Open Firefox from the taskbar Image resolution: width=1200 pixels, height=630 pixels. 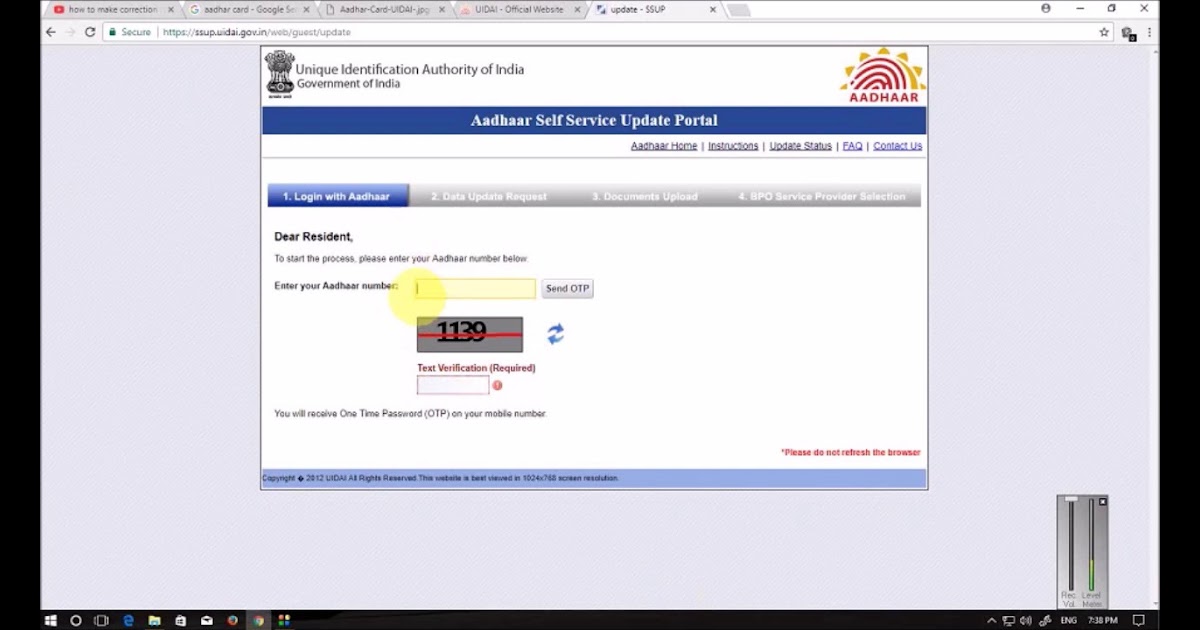[232, 620]
